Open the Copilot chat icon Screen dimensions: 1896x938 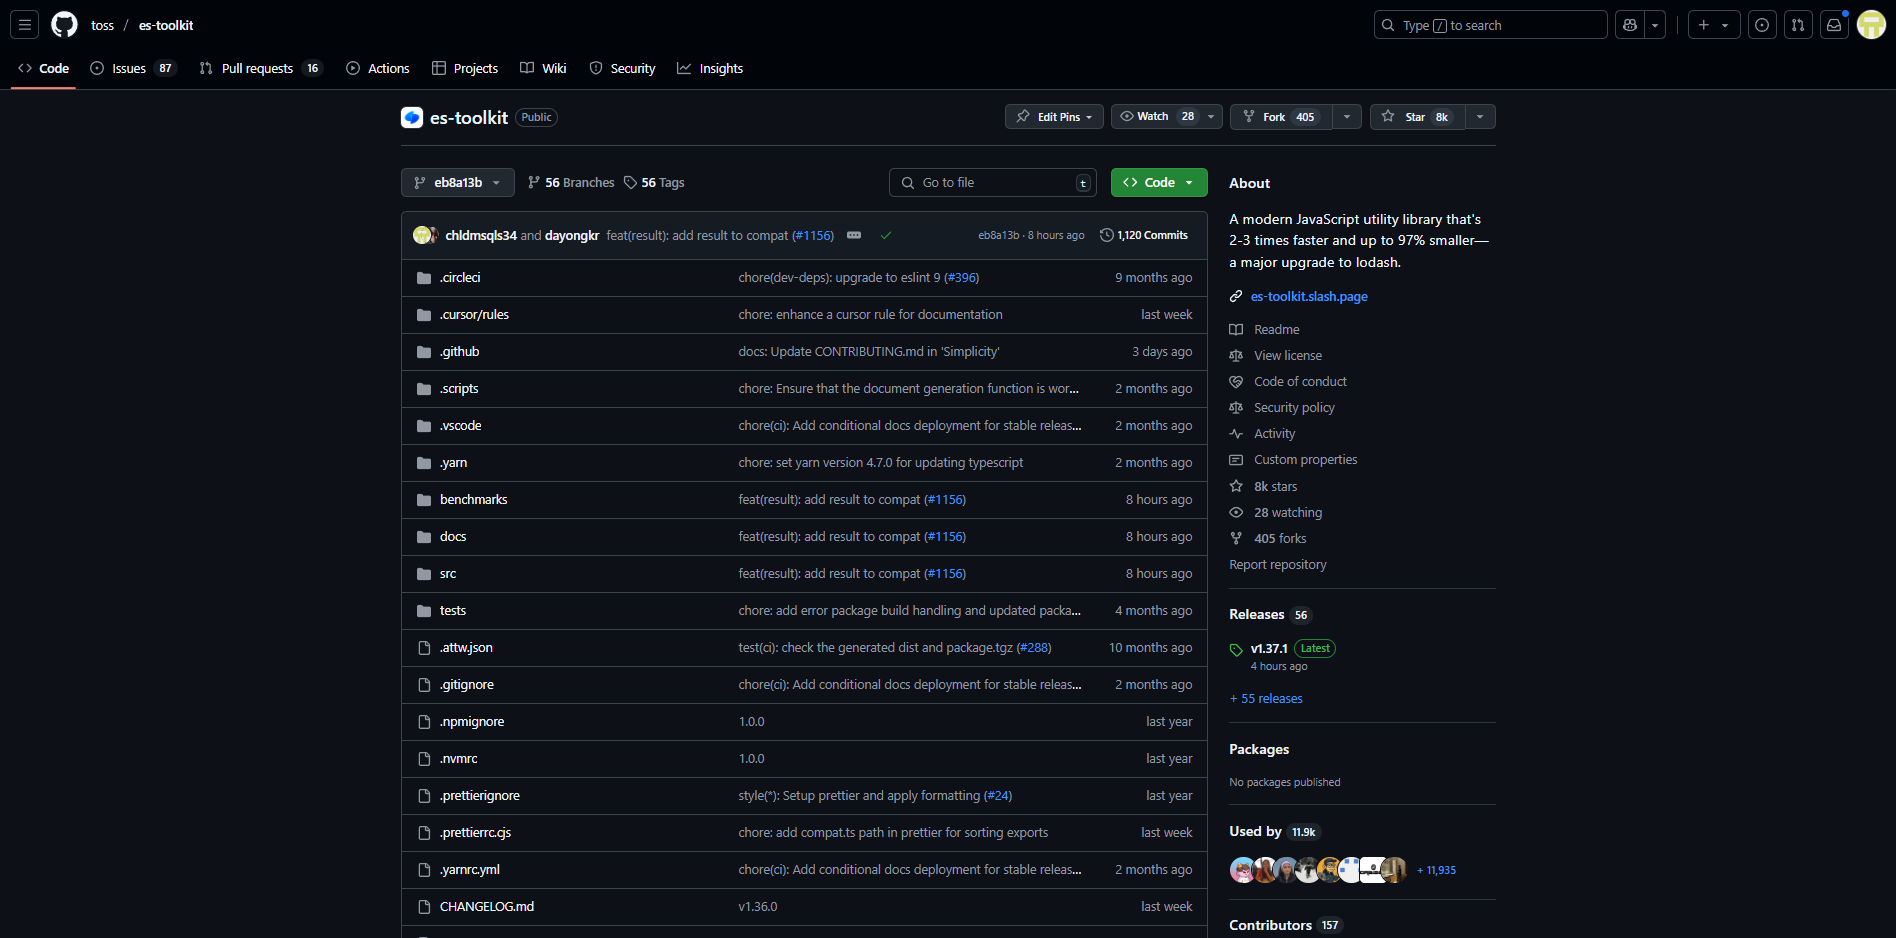tap(1630, 25)
